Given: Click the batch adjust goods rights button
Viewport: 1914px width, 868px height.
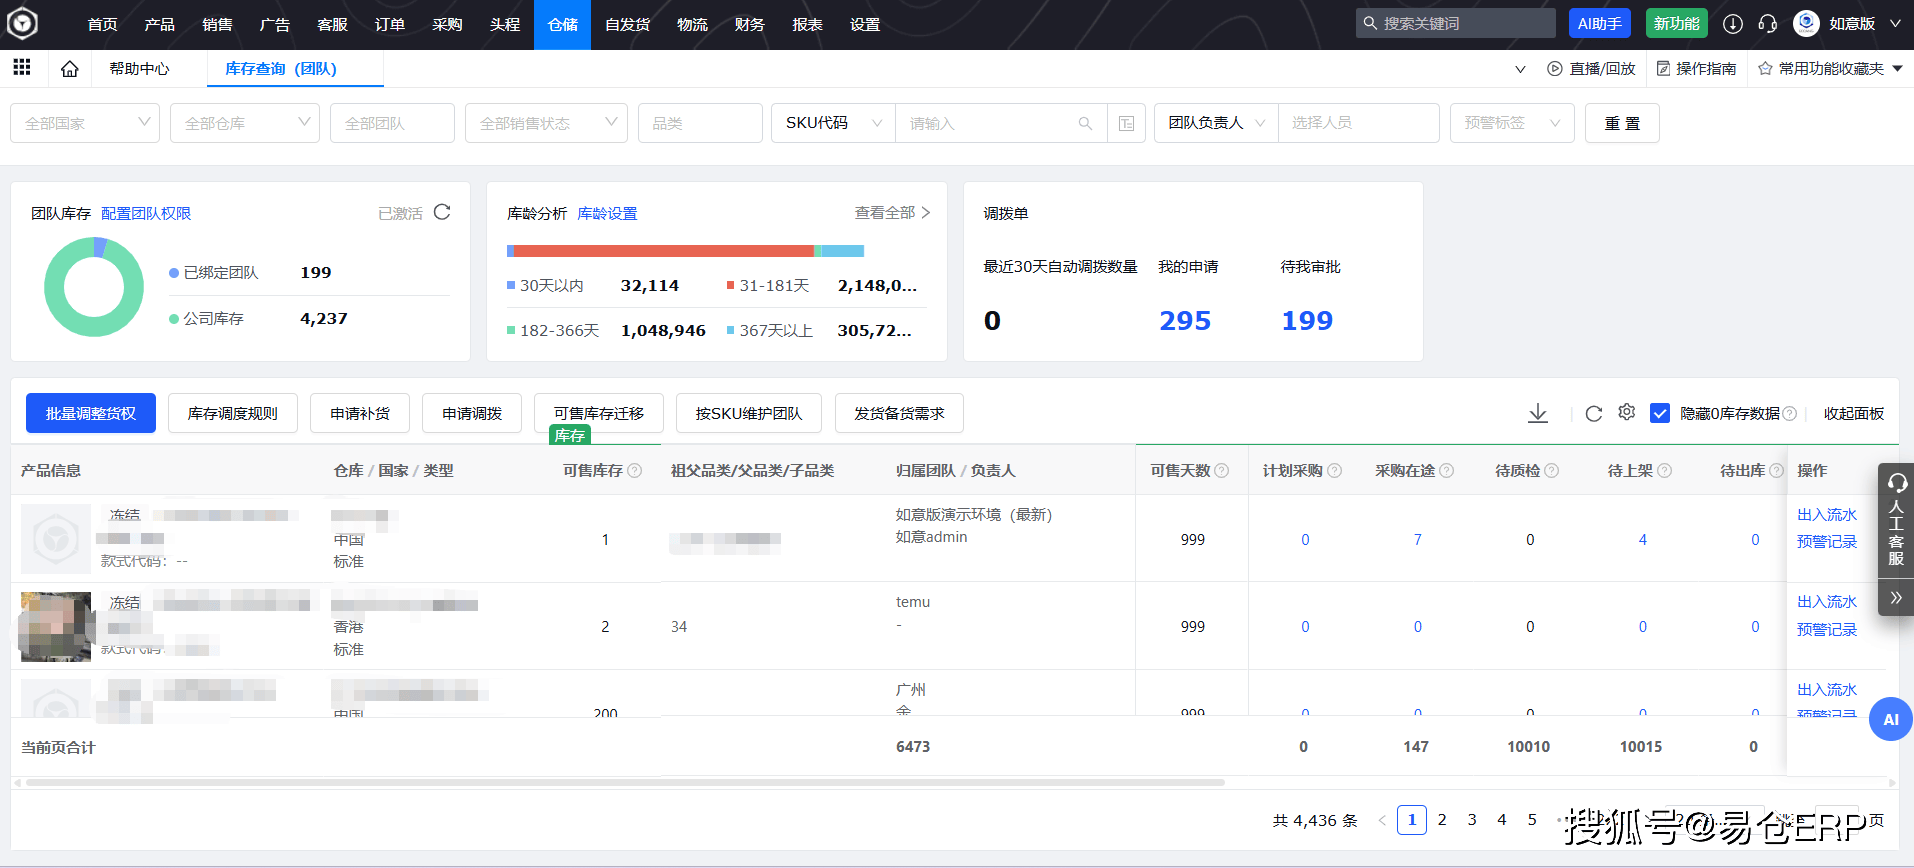Looking at the screenshot, I should click(x=91, y=413).
